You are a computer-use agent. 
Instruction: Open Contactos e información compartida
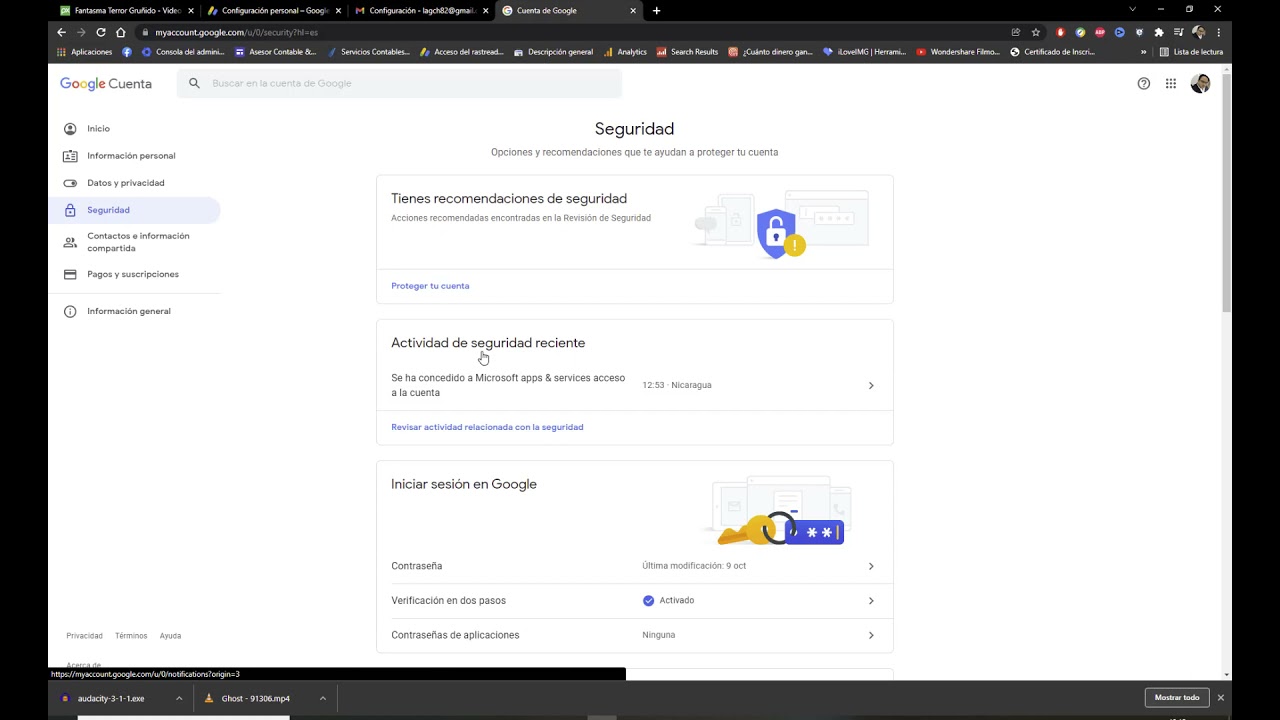[138, 242]
